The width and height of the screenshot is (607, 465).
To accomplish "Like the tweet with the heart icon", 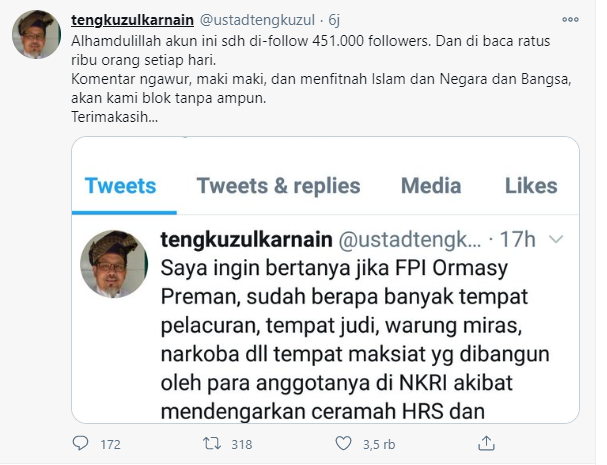I will [343, 443].
